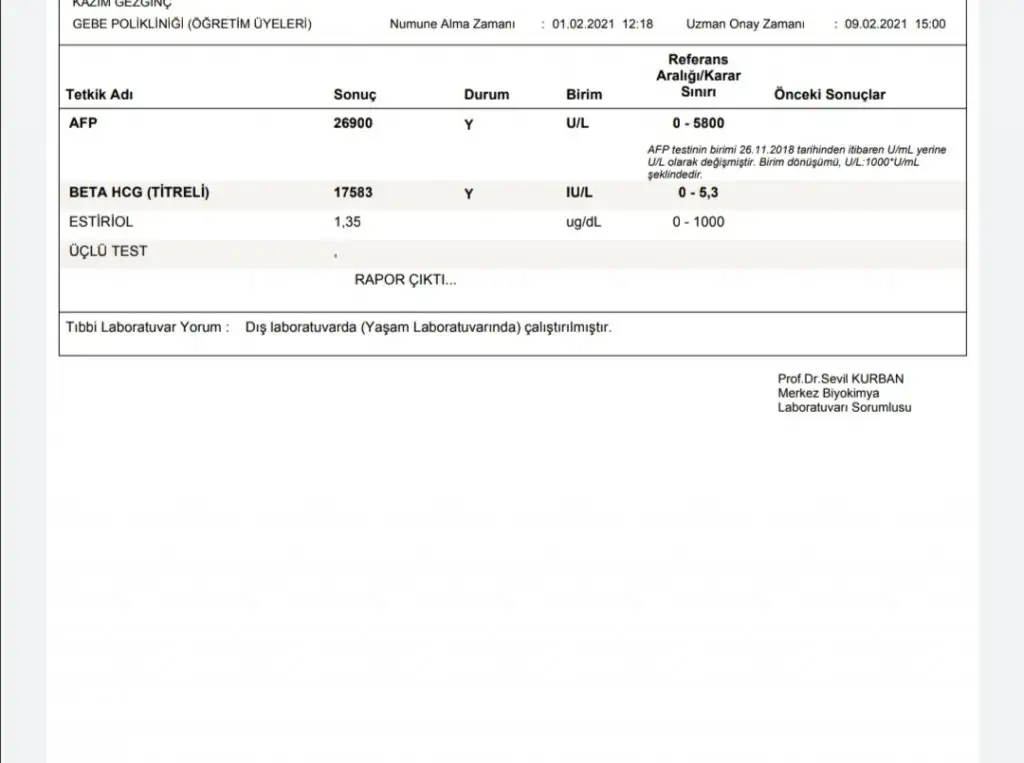Click the RAPOR ÇIKTI... text
This screenshot has width=1024, height=763.
tap(405, 280)
